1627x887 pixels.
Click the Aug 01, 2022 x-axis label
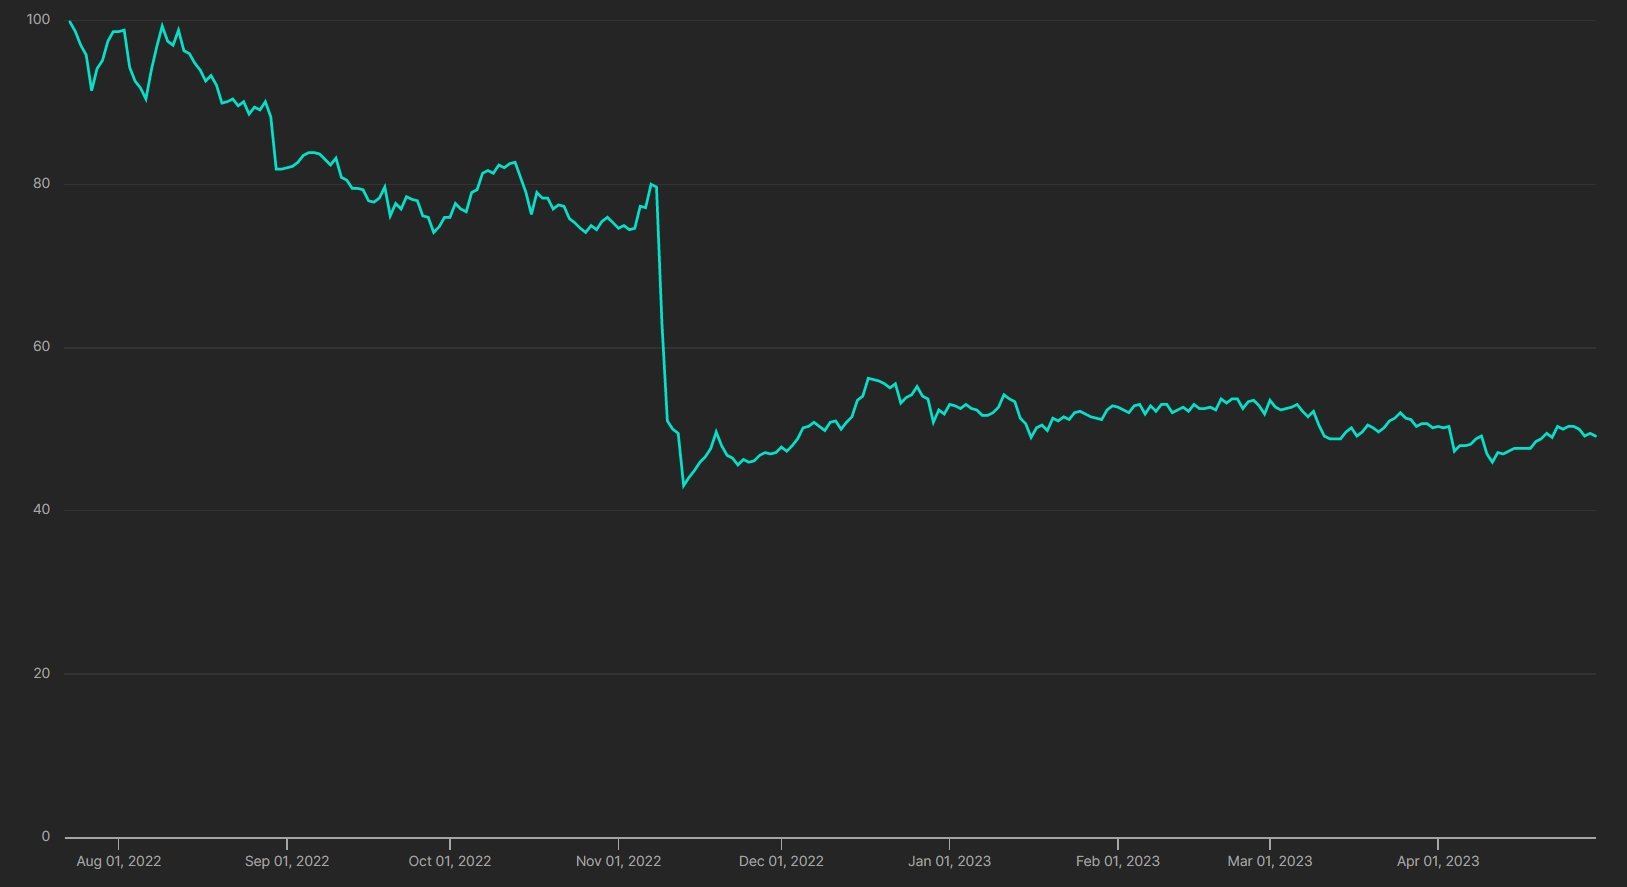[118, 861]
